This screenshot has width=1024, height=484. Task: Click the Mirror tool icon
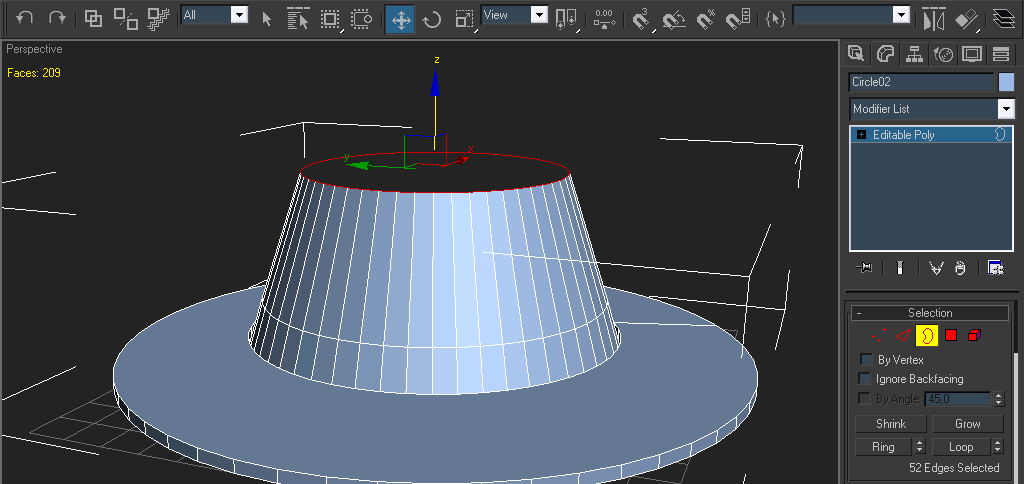pos(933,18)
